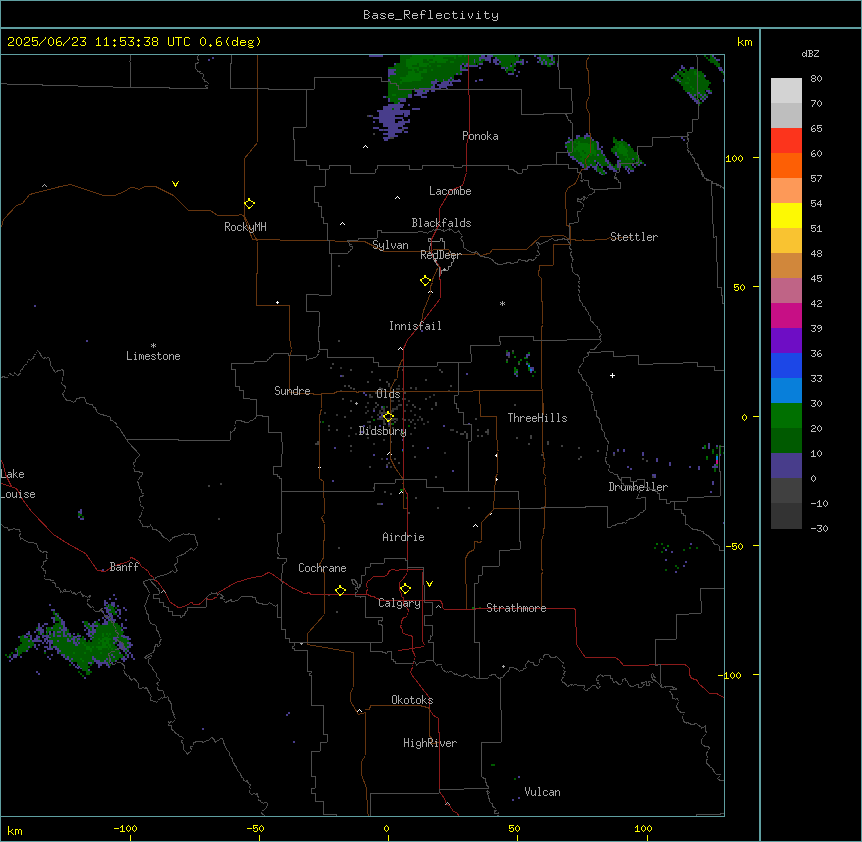Click the yellow diamond marker south of RedDeer

tap(426, 281)
